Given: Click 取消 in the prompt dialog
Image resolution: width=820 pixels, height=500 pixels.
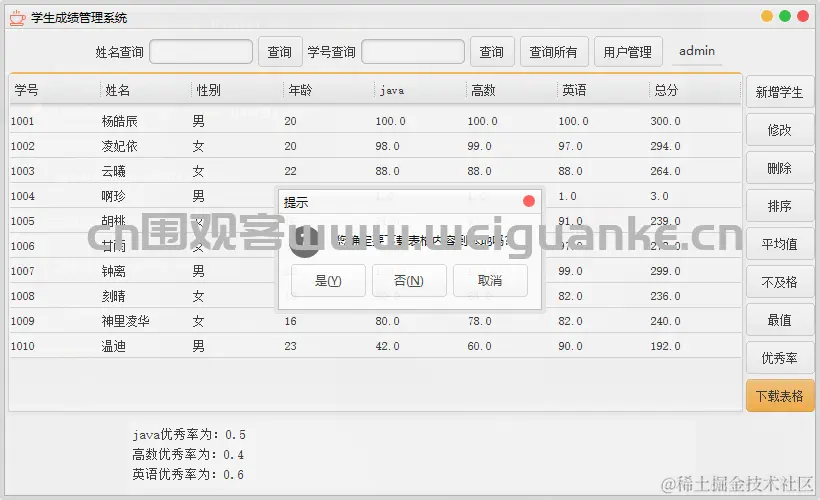Looking at the screenshot, I should [x=490, y=281].
